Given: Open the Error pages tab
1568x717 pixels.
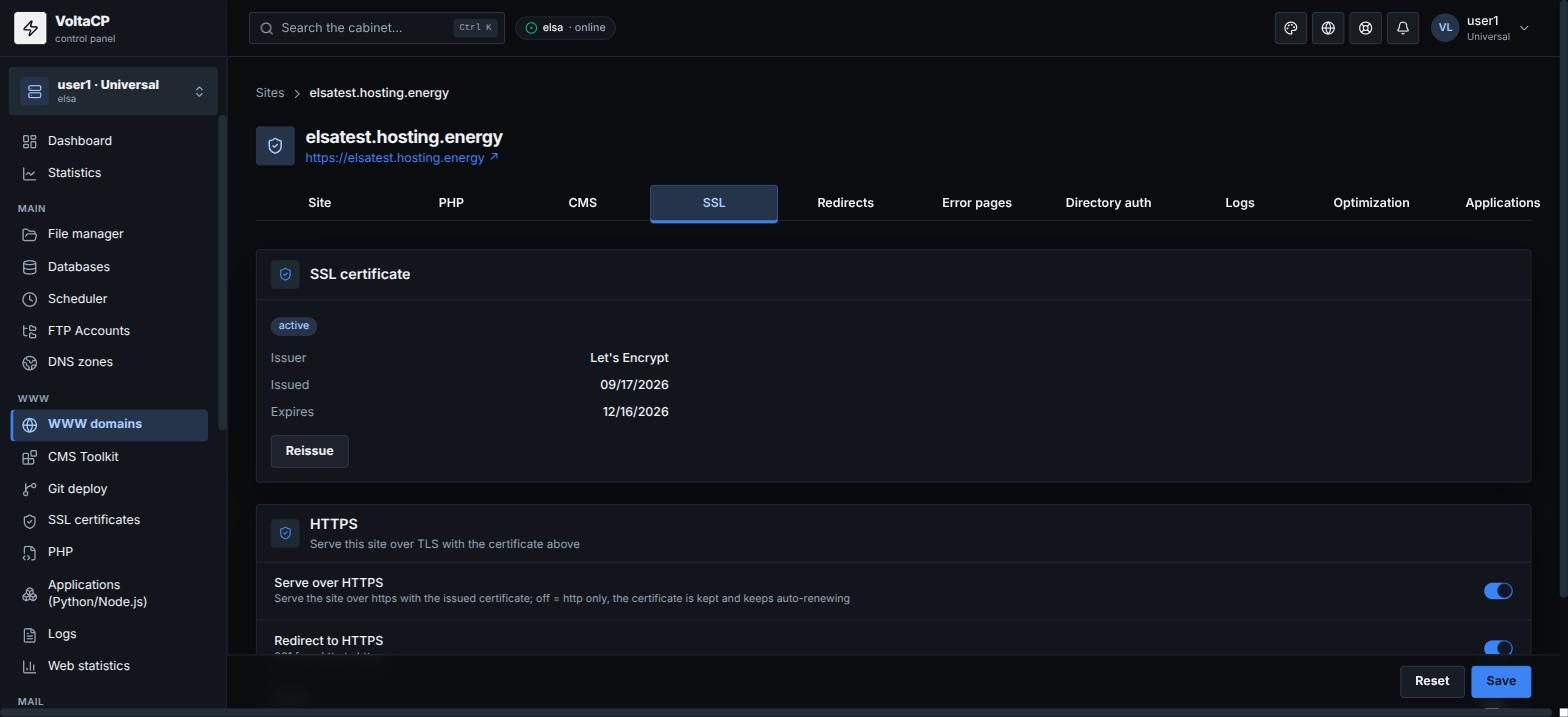Looking at the screenshot, I should (977, 203).
